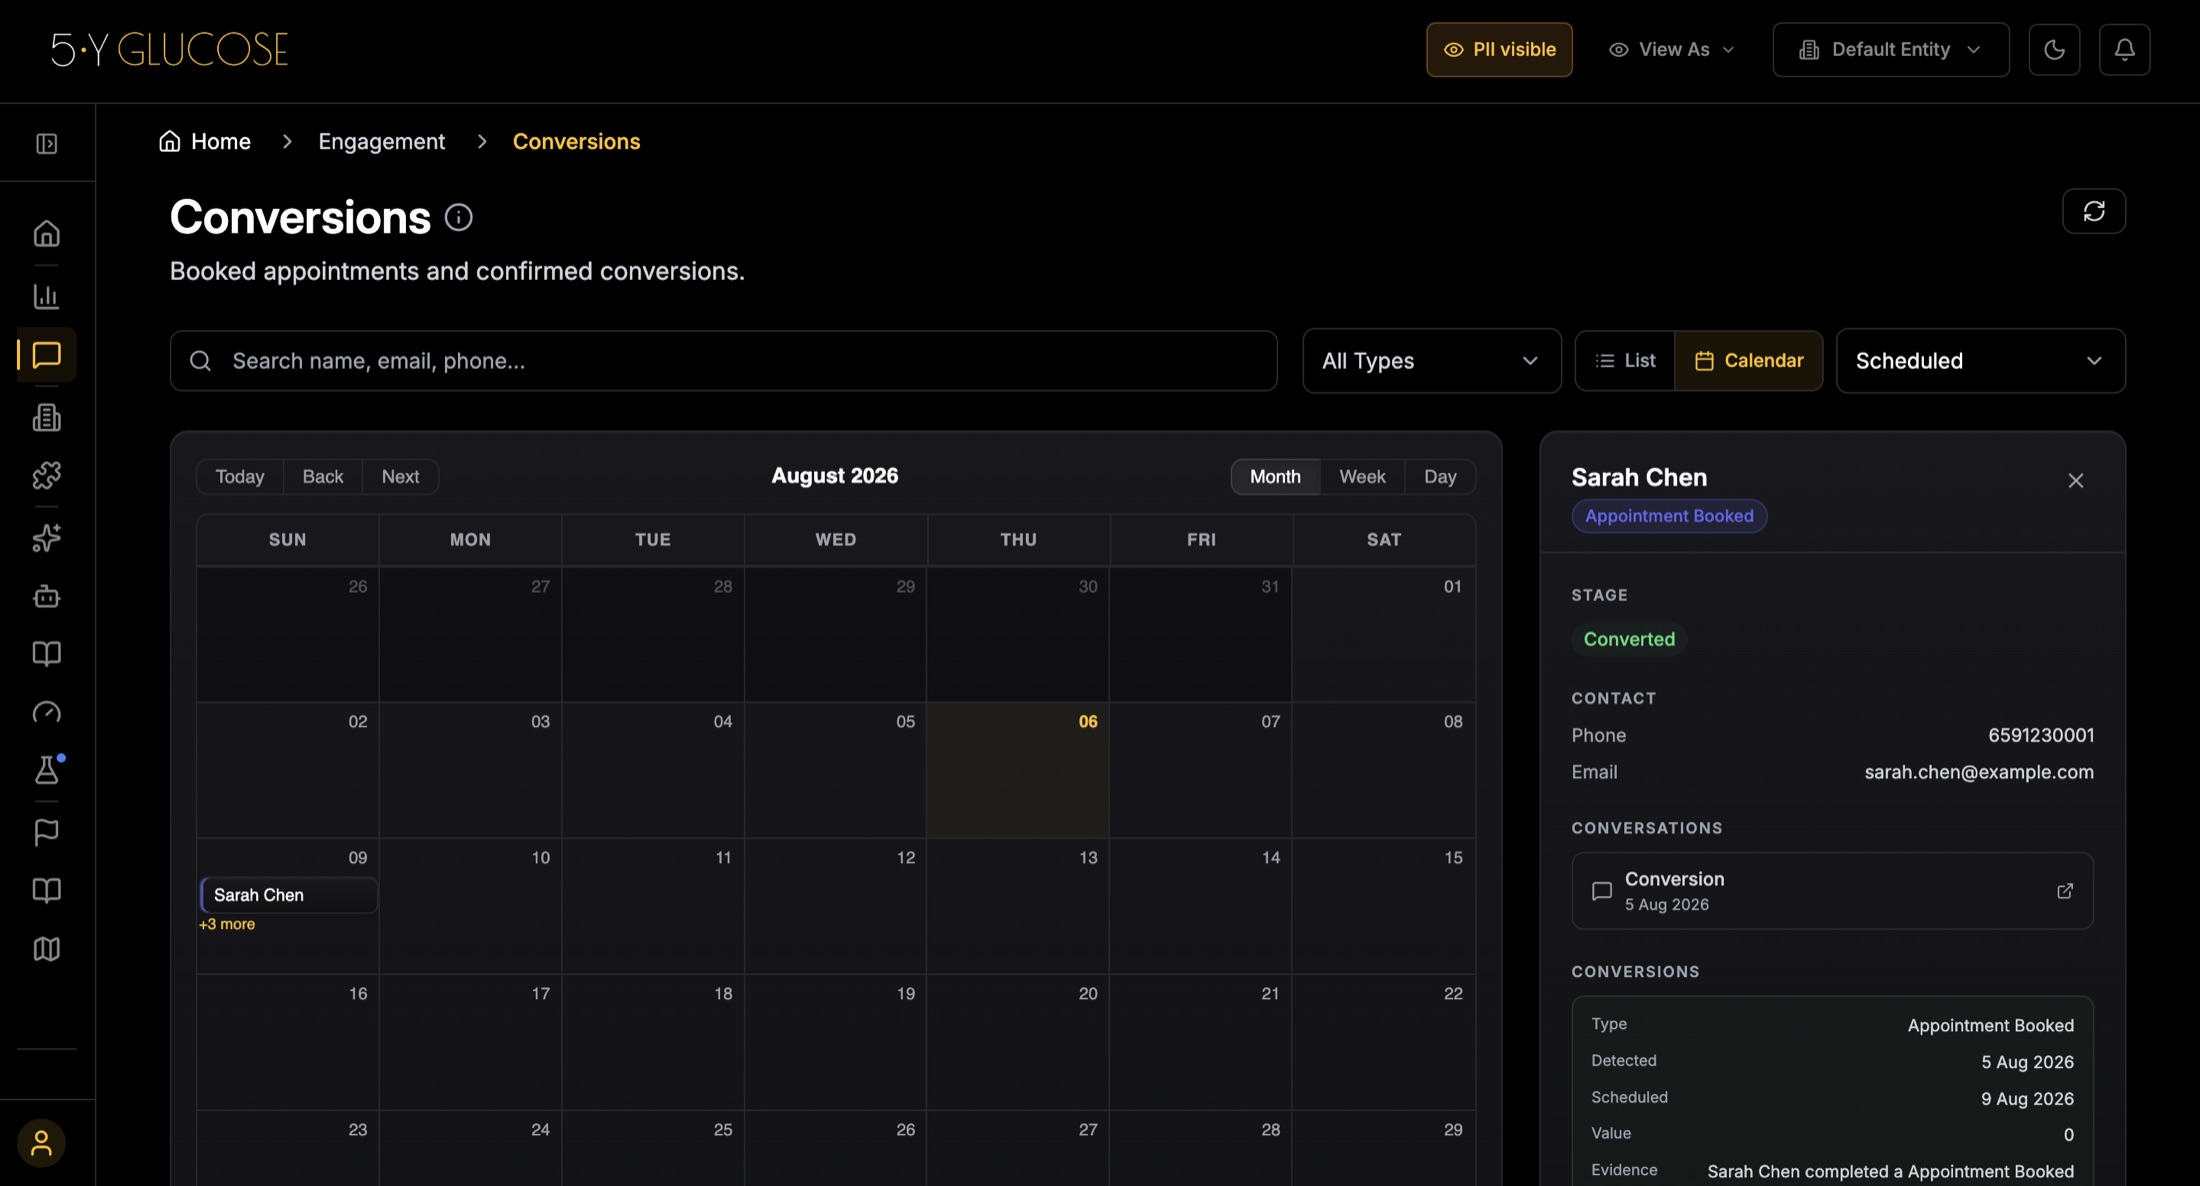The width and height of the screenshot is (2200, 1186).
Task: Go to Home breadcrumb
Action: coord(205,142)
